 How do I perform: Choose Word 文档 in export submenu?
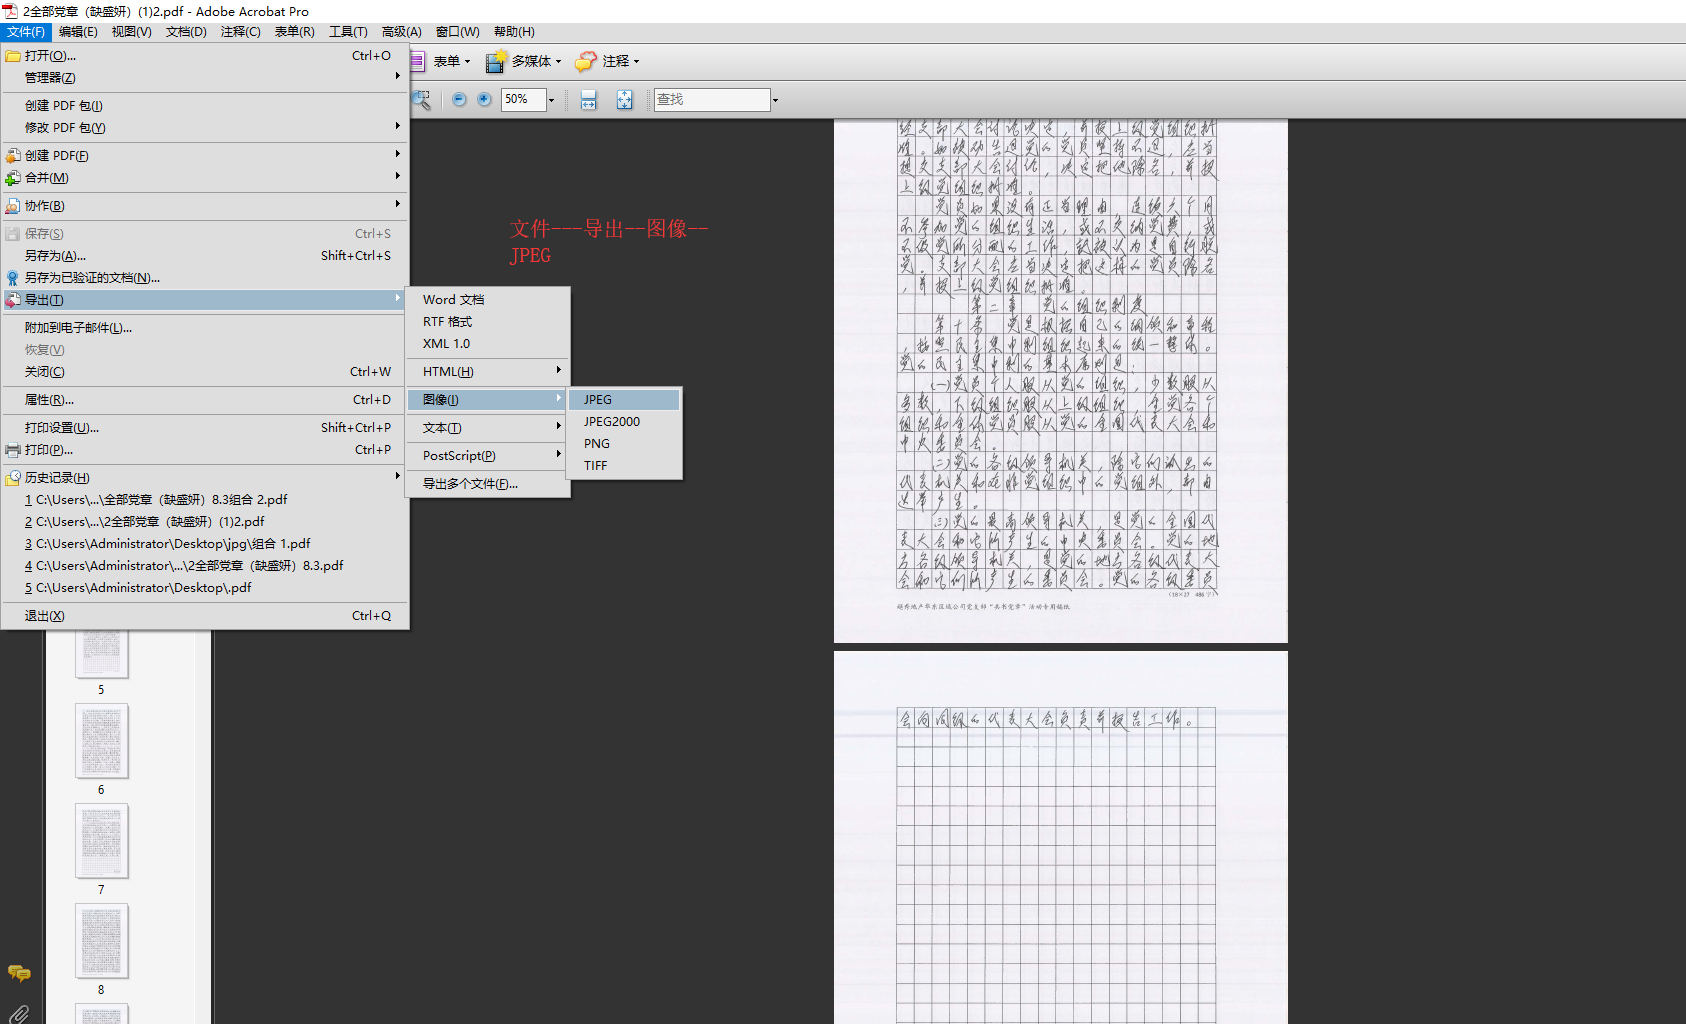click(488, 299)
